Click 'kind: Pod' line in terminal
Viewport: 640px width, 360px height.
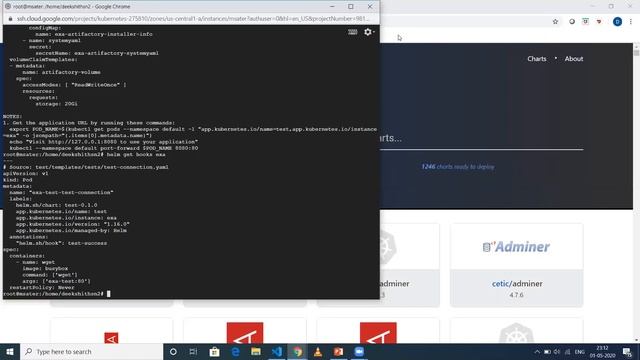point(18,180)
